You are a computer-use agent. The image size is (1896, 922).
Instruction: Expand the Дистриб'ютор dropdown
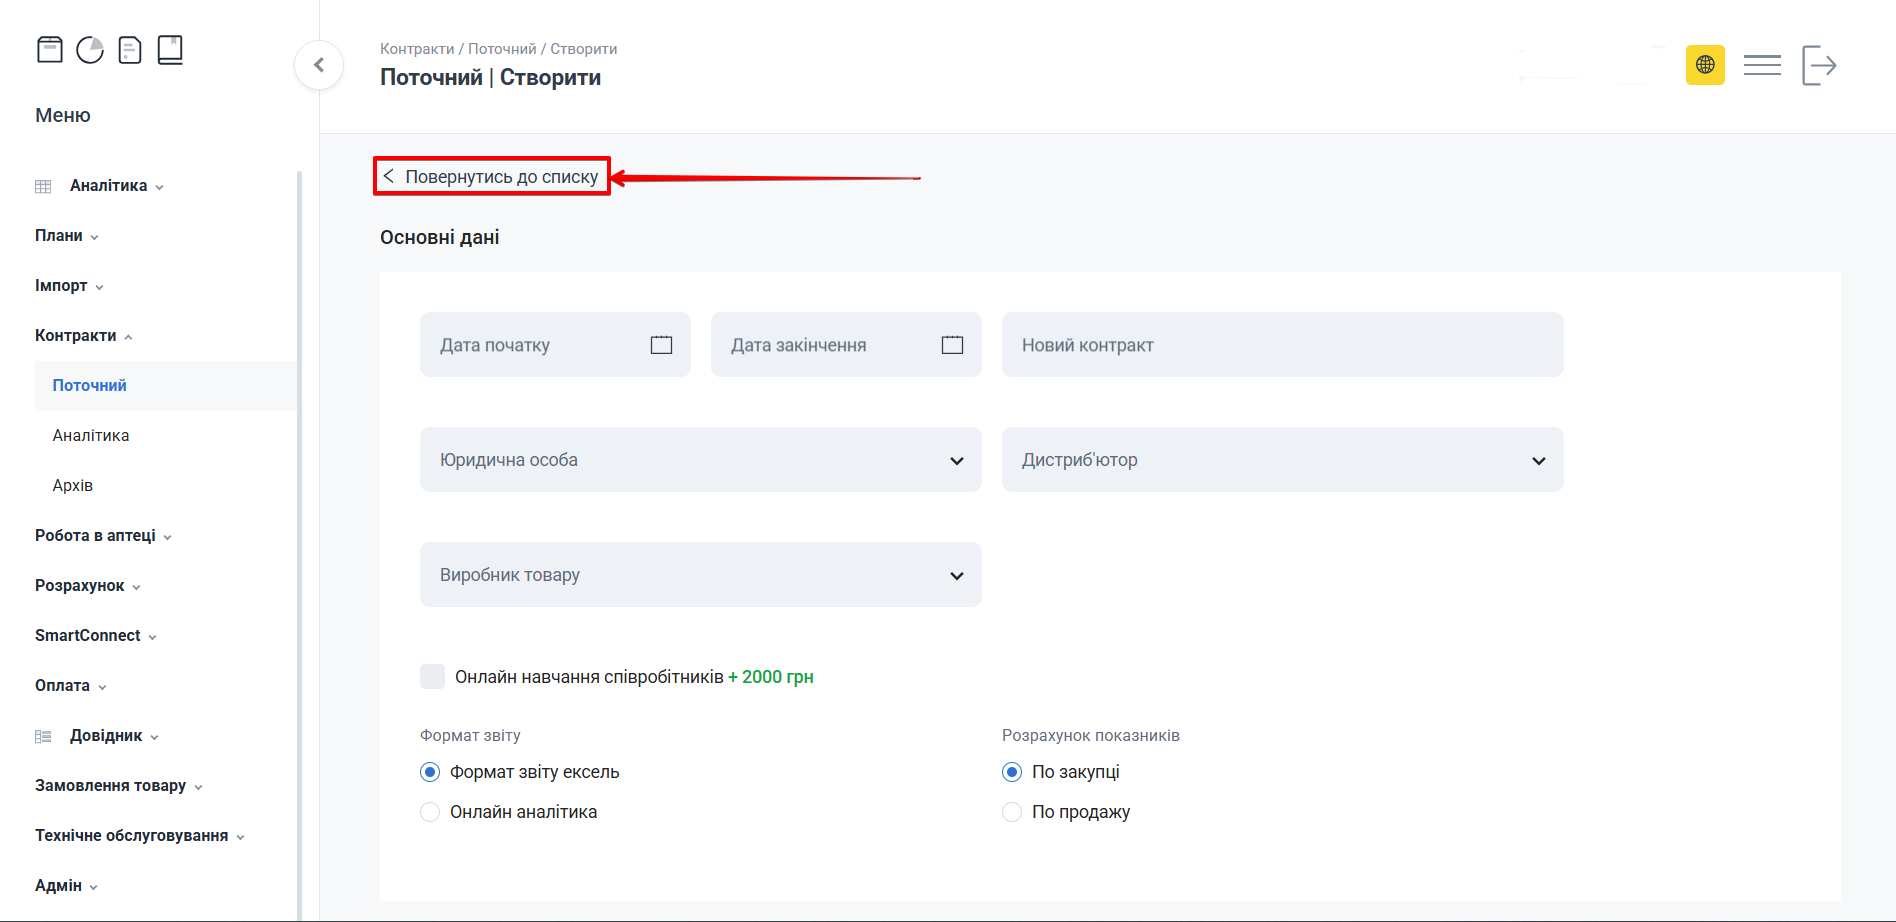1282,460
